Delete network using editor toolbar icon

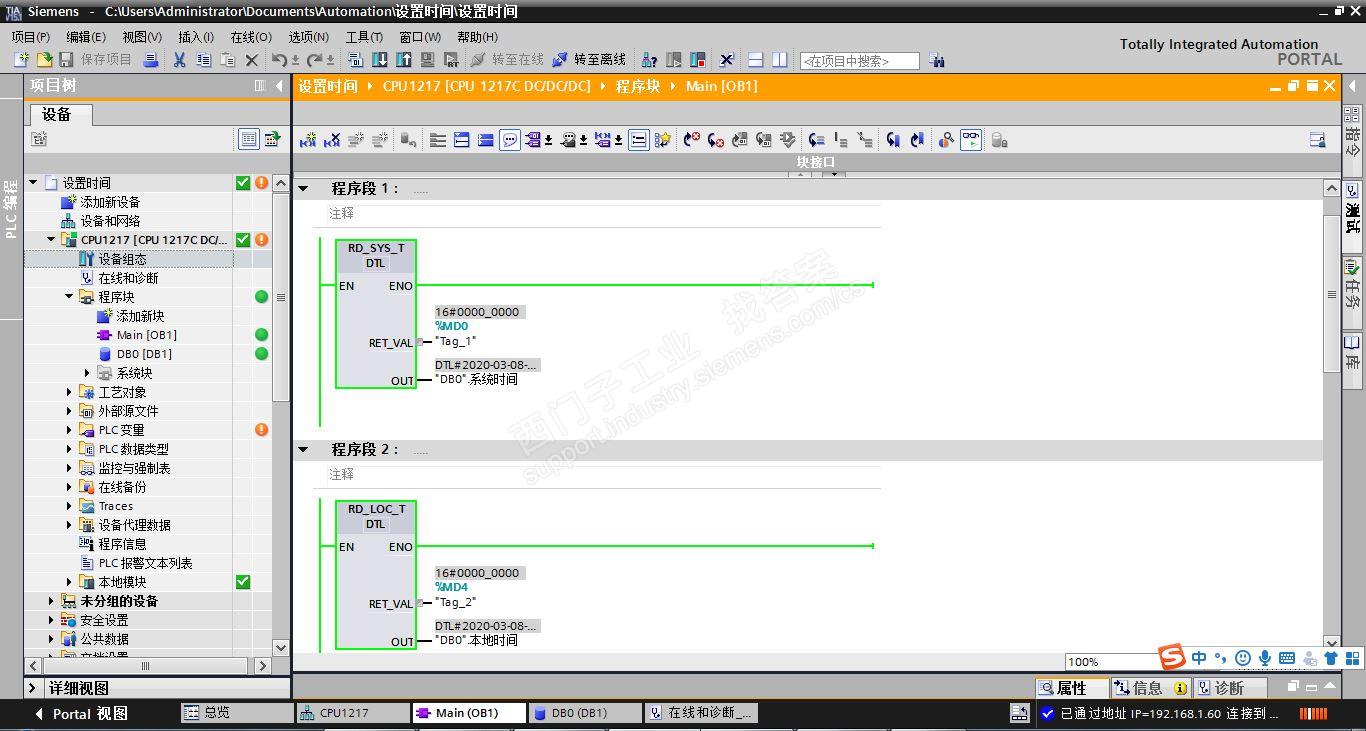tap(332, 140)
